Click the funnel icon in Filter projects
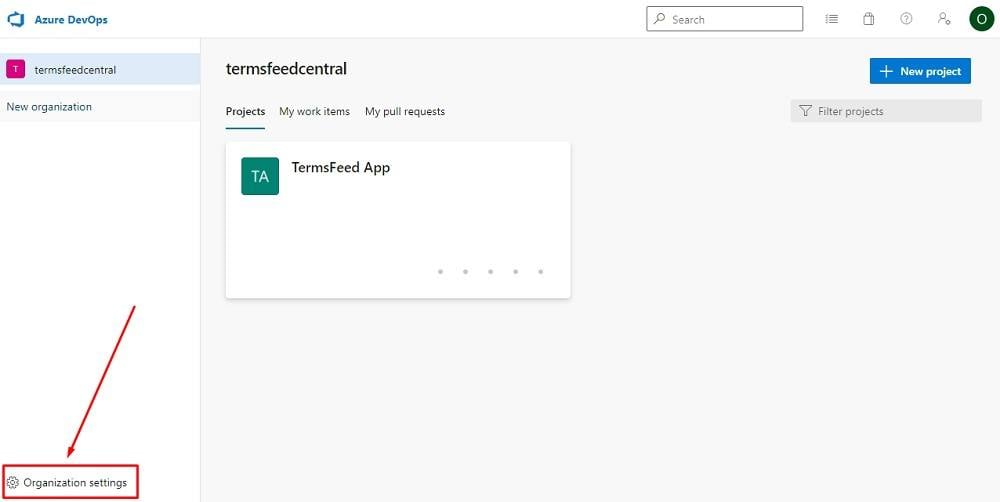1000x502 pixels. [x=805, y=111]
